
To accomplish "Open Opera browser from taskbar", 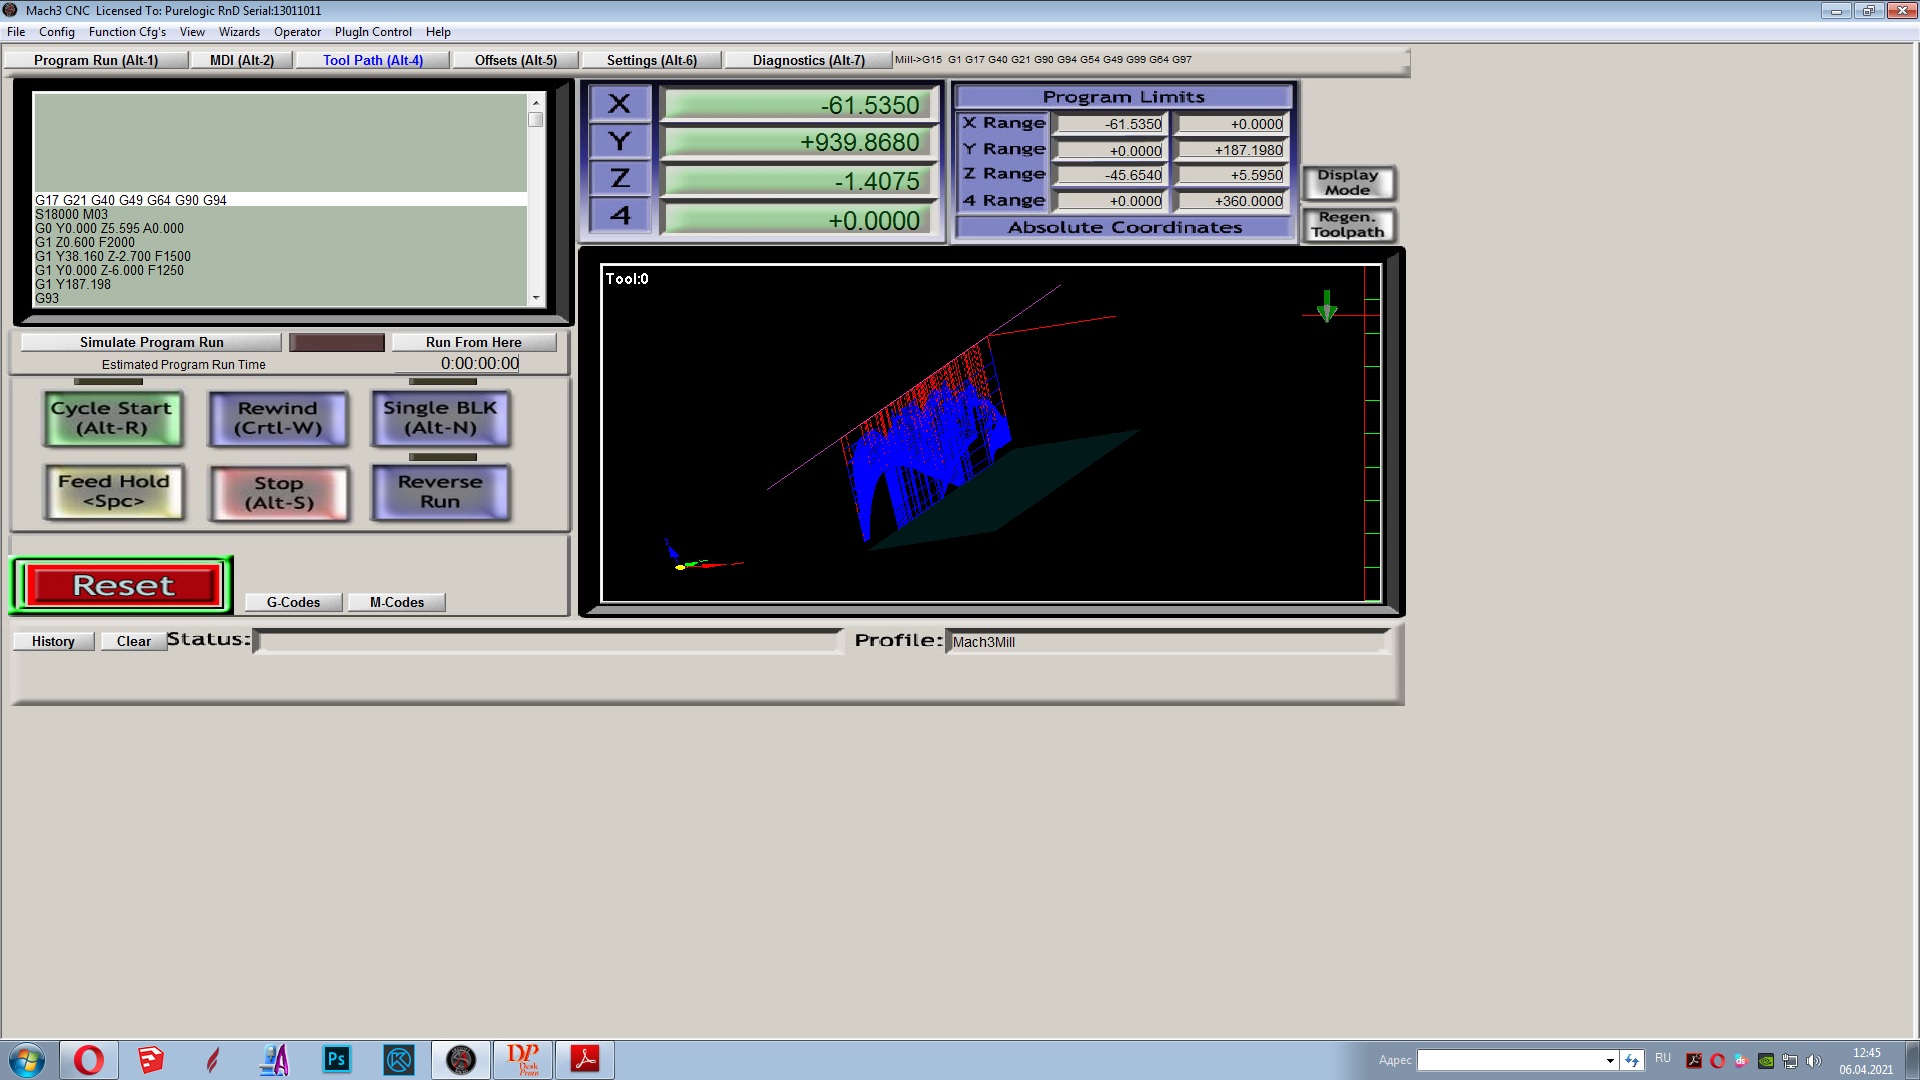I will click(x=89, y=1060).
